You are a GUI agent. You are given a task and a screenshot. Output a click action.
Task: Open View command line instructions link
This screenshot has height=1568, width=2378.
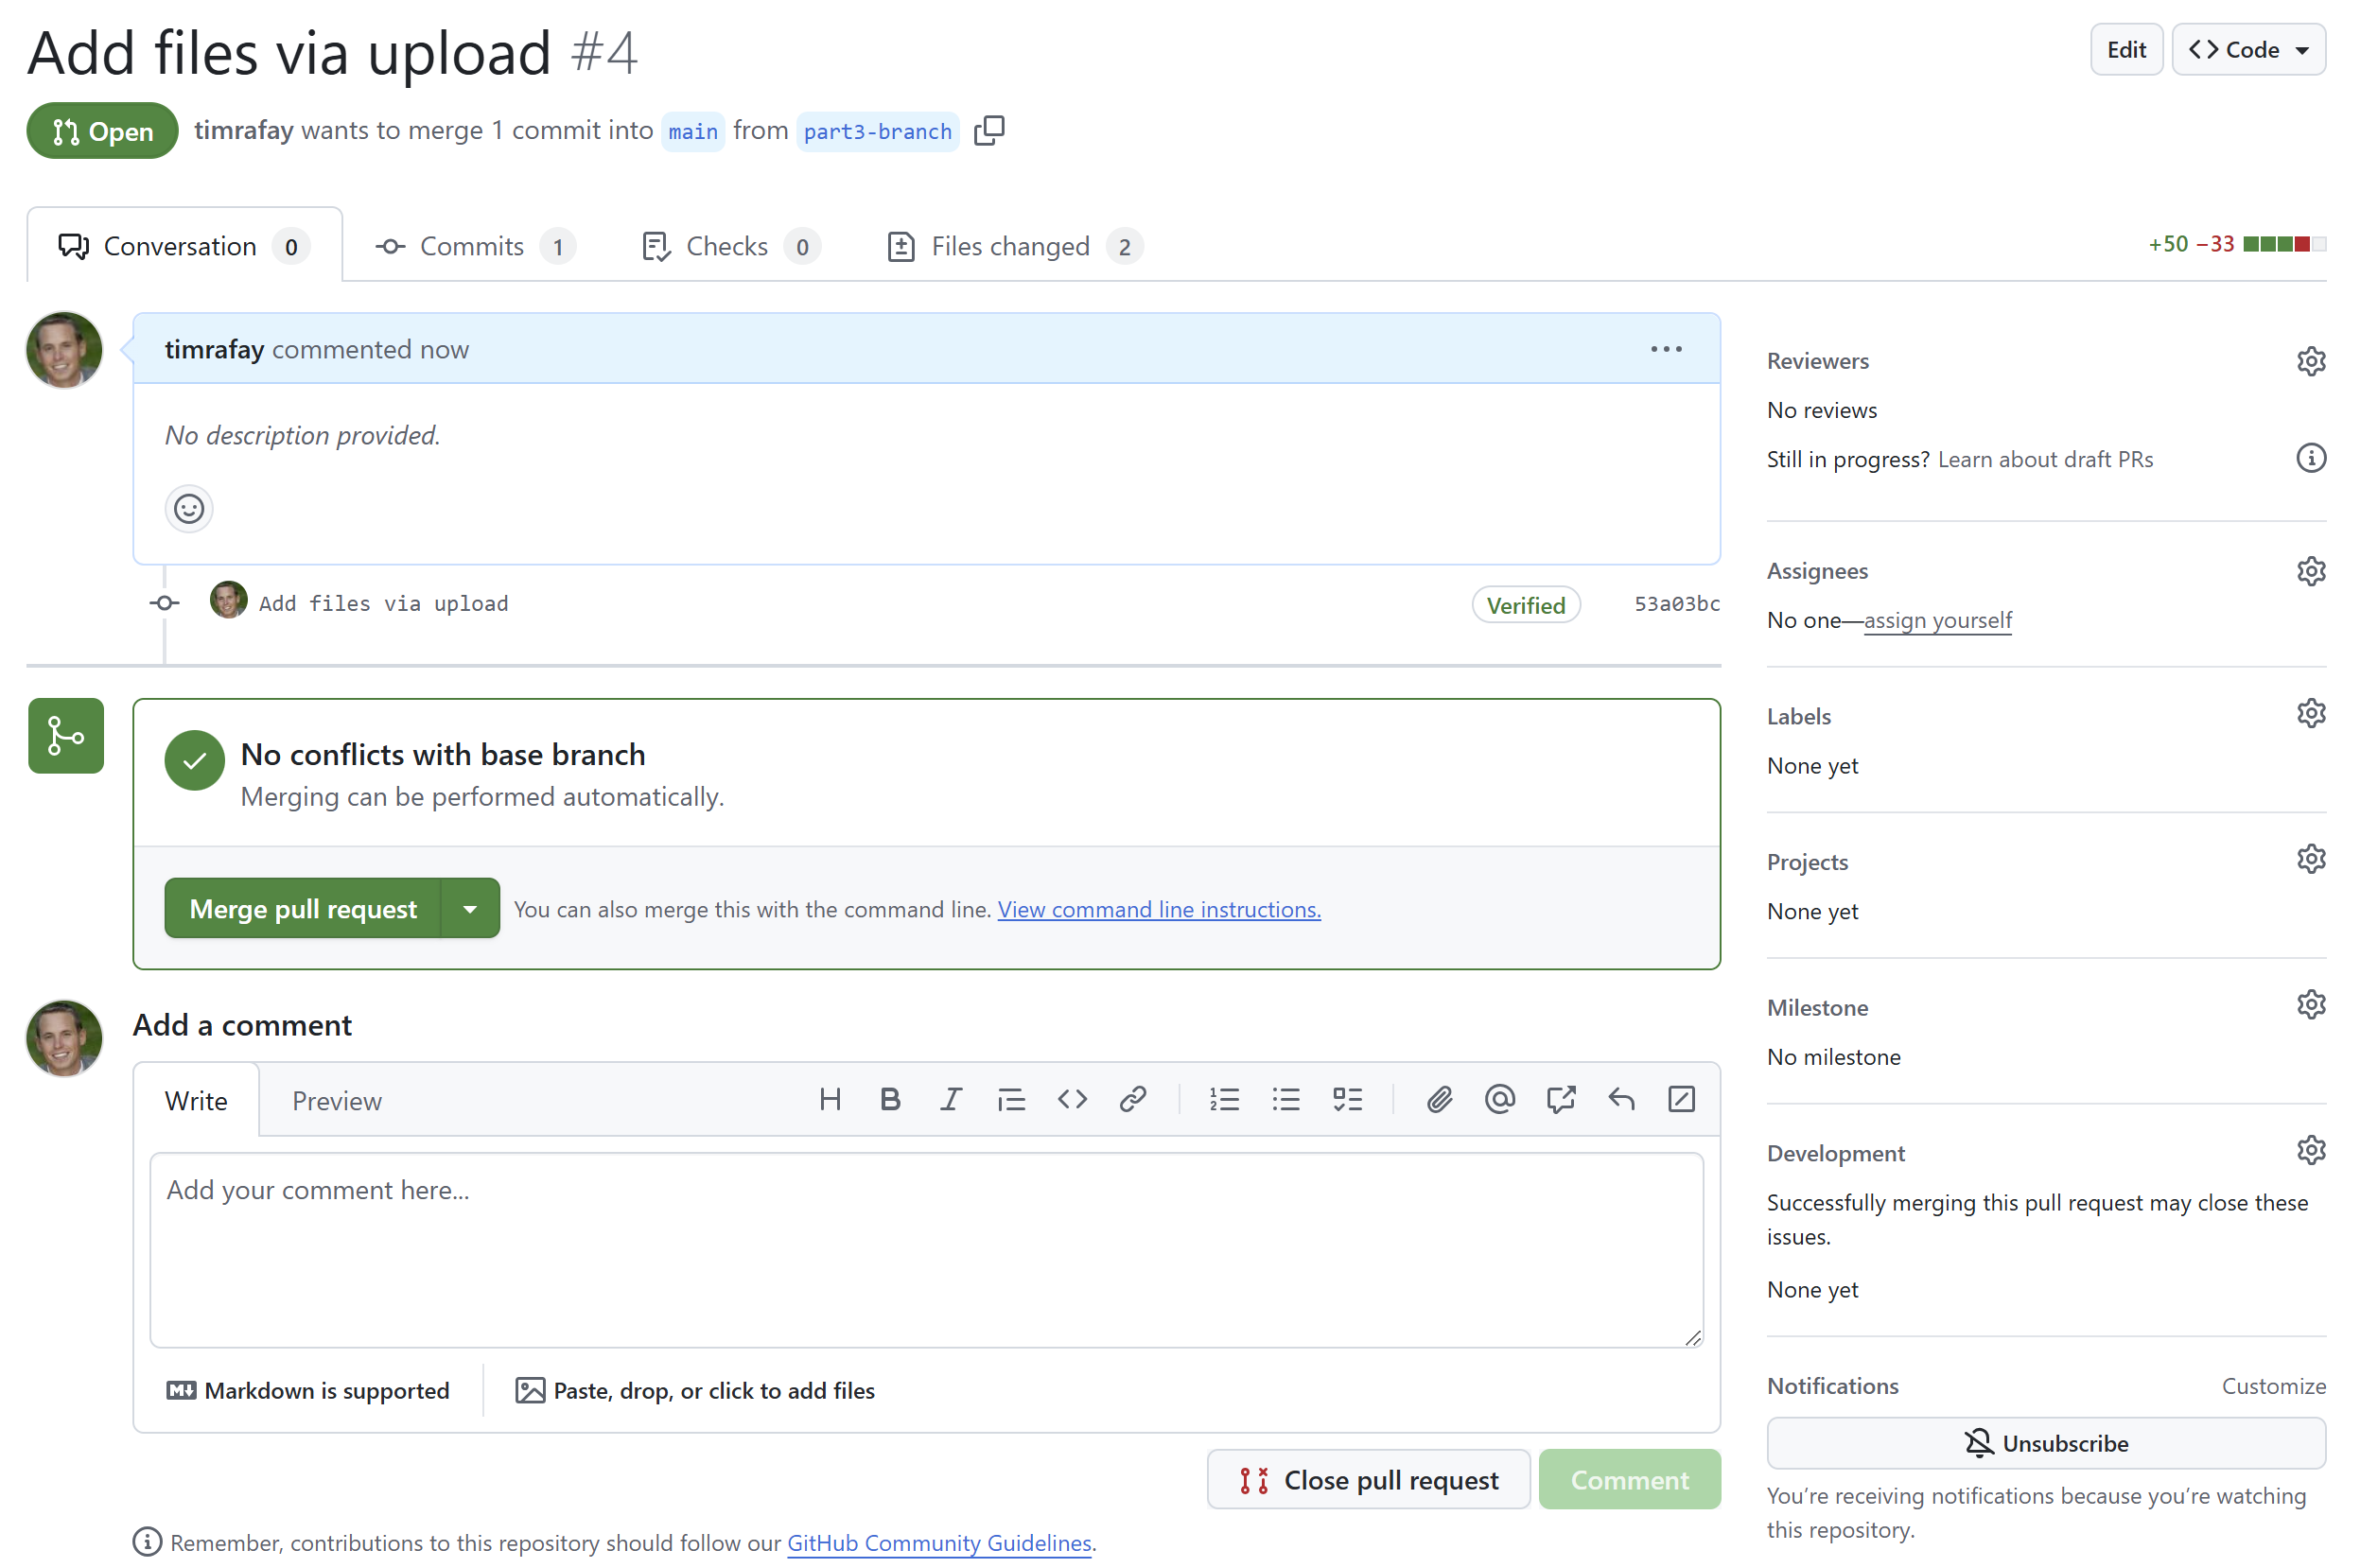[x=1158, y=910]
